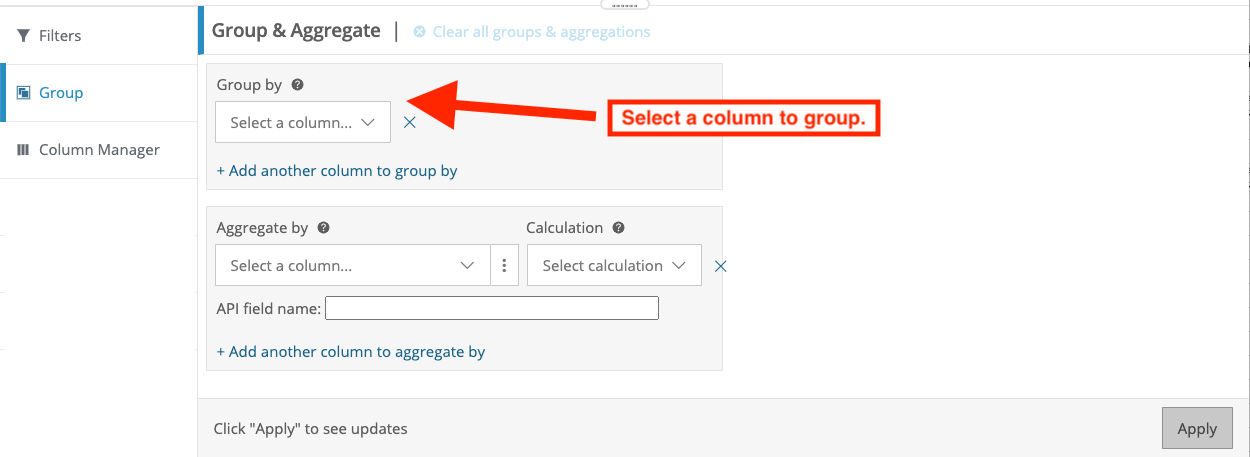This screenshot has height=457, width=1250.
Task: Click Clear all groups & aggregations link
Action: [541, 32]
